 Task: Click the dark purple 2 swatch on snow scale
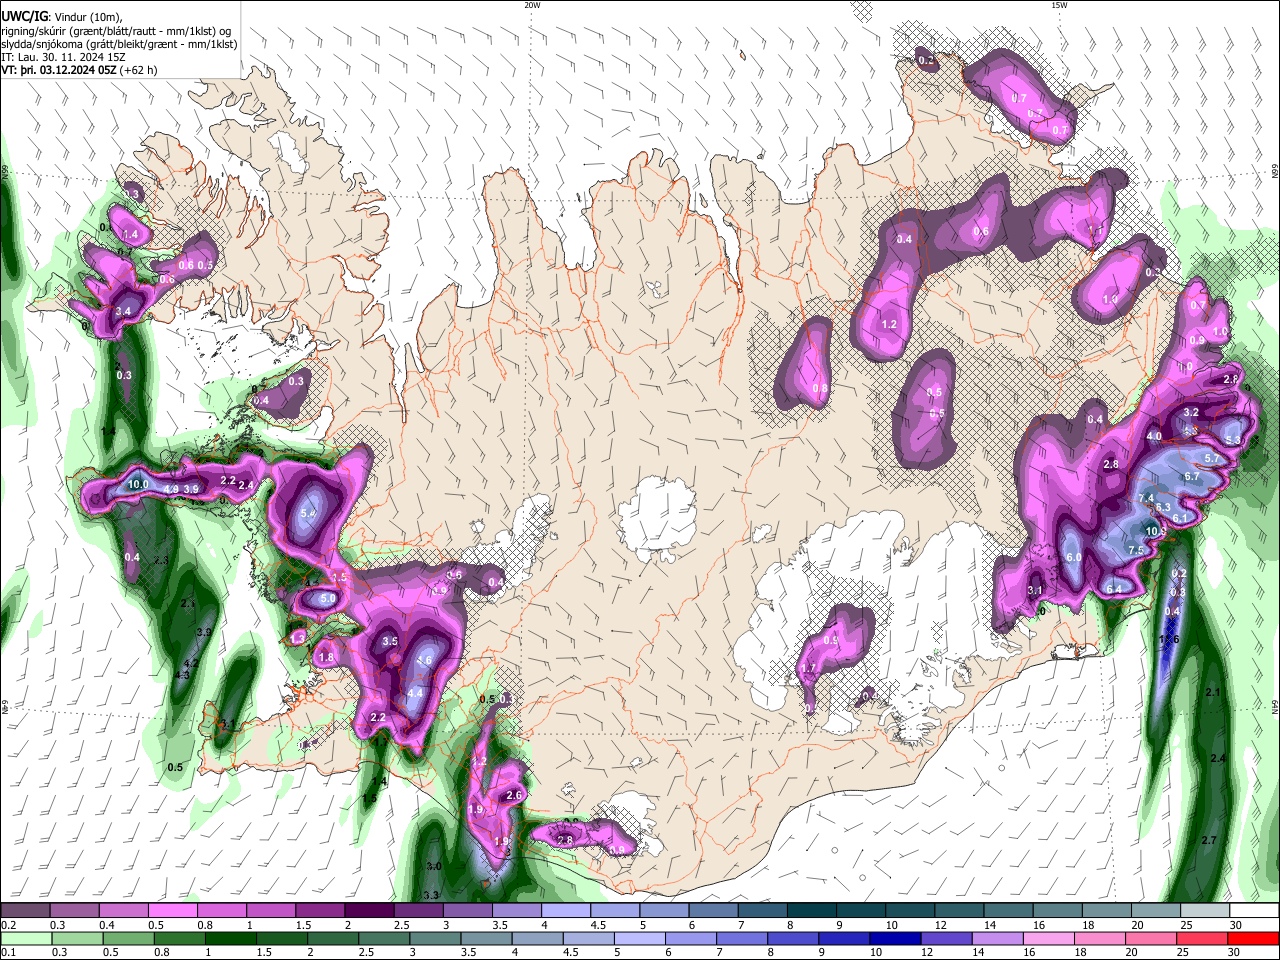(x=370, y=910)
